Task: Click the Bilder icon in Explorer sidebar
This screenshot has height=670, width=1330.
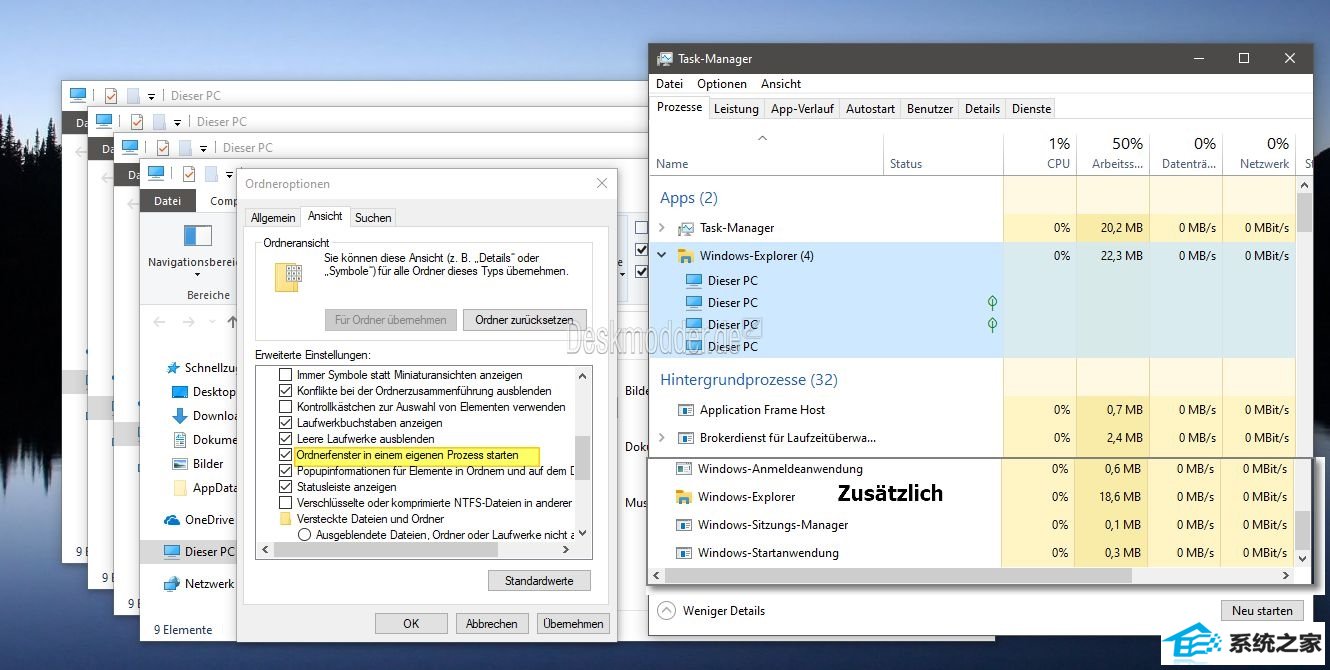Action: (x=180, y=464)
